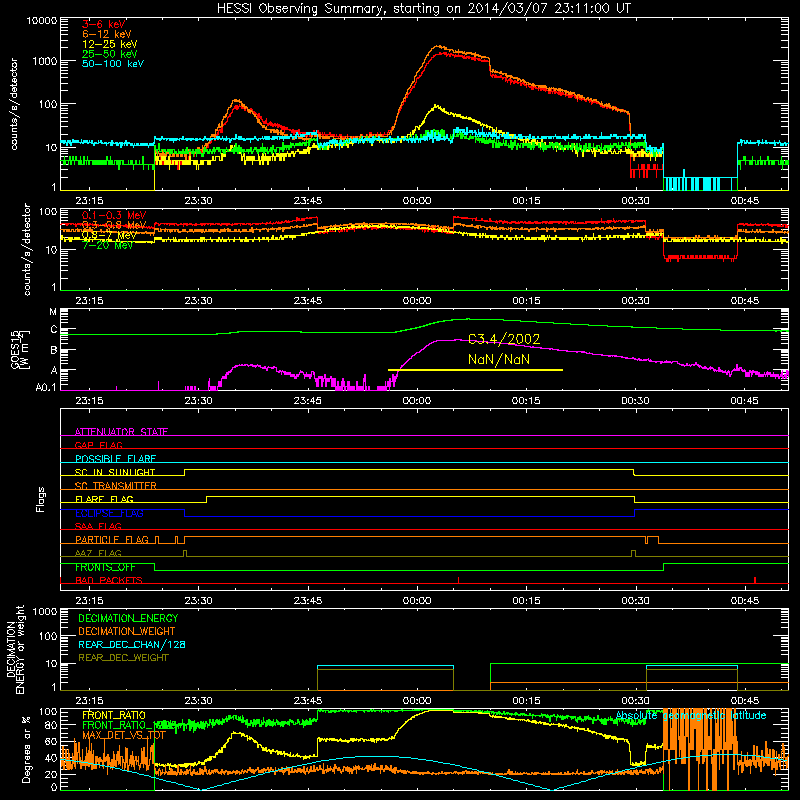This screenshot has width=800, height=800.
Task: Select the 00:45 tick under the Flags panel
Action: coord(744,601)
